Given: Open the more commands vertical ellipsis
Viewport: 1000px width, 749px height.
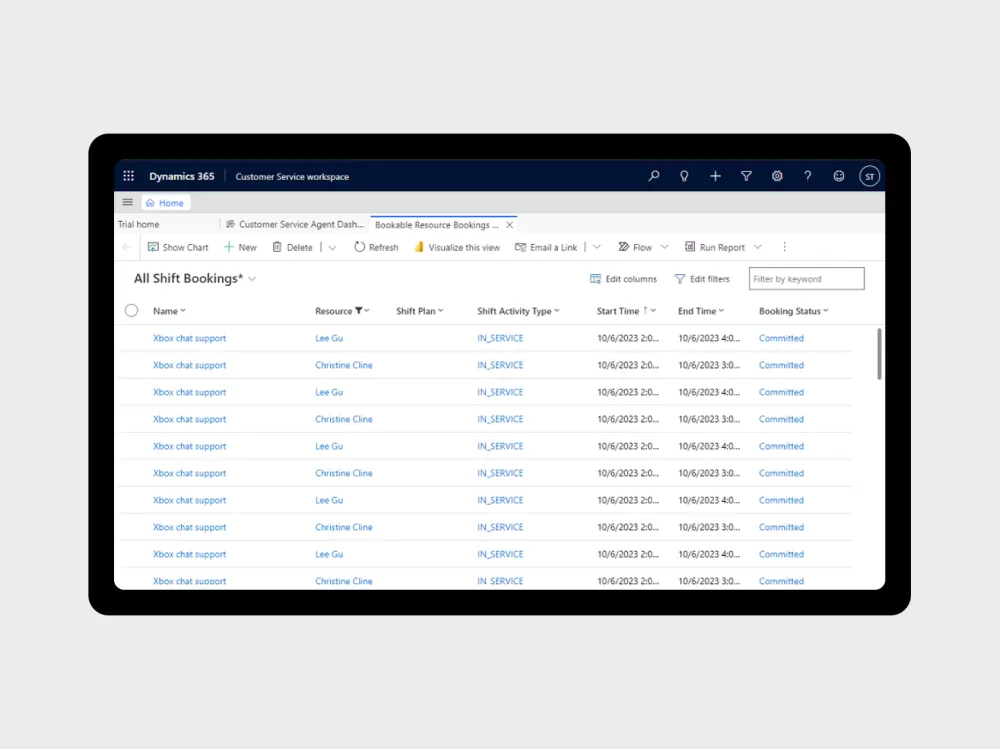Looking at the screenshot, I should coord(784,247).
